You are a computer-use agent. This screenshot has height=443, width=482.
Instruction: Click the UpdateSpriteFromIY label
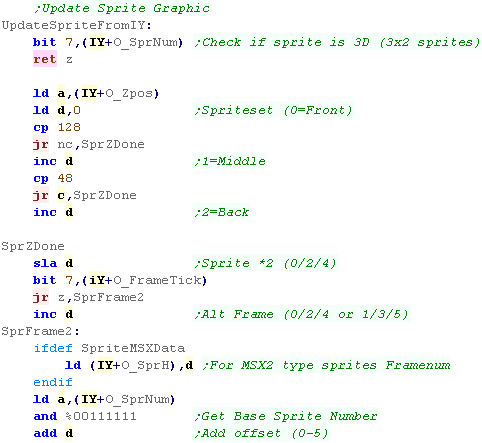tap(76, 25)
